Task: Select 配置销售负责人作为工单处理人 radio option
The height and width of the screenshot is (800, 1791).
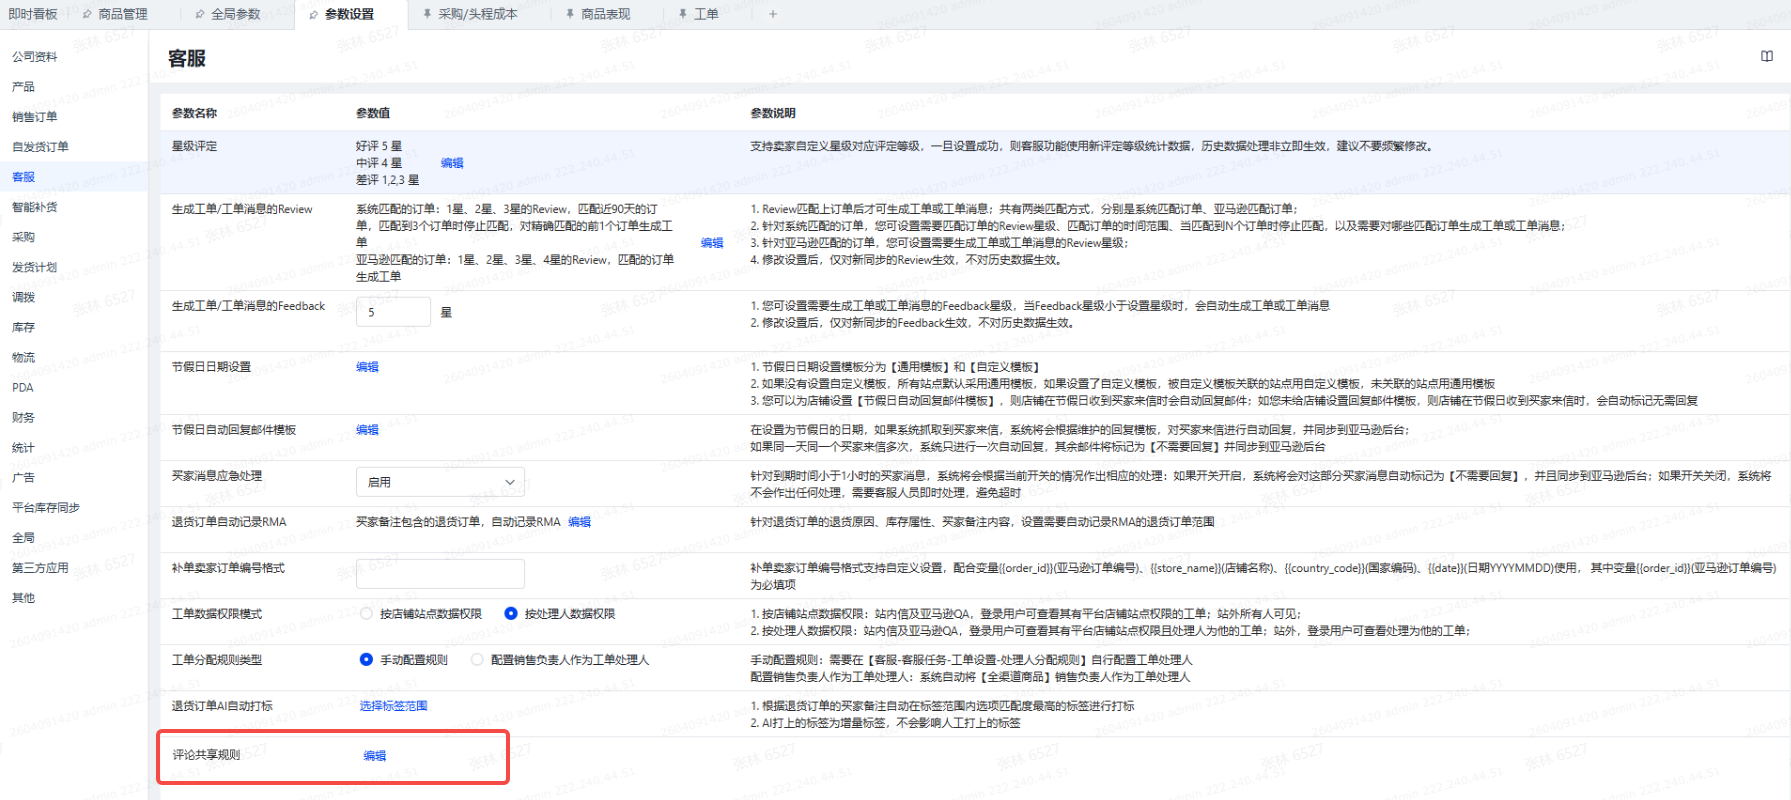Action: pos(477,660)
